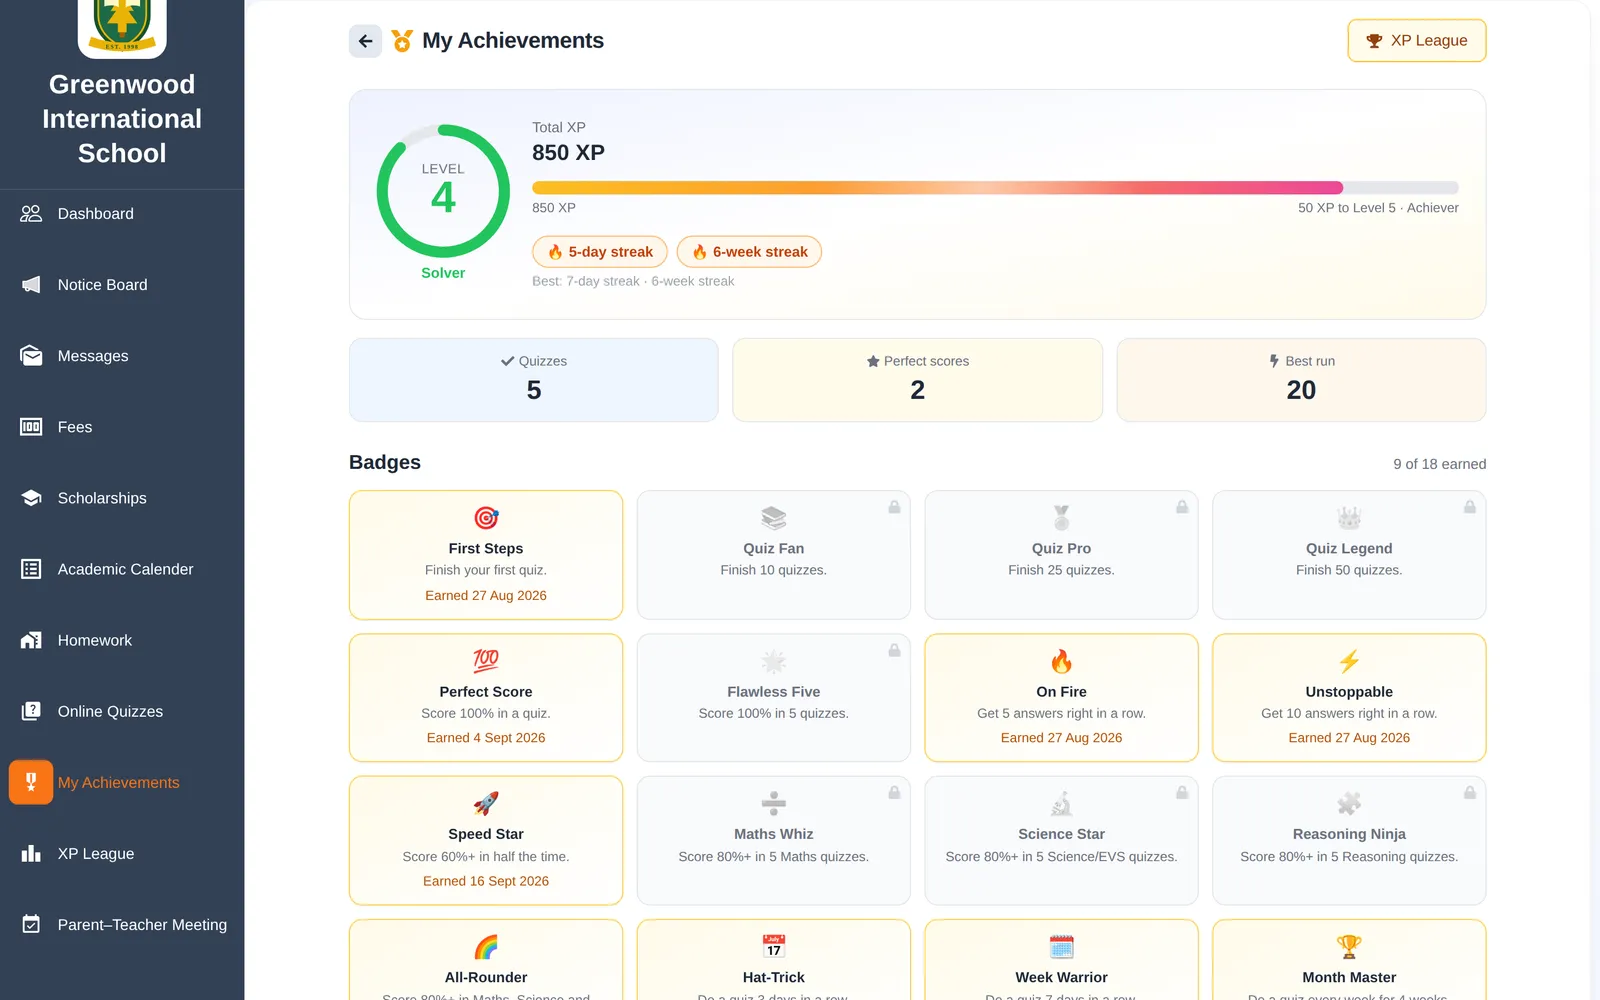Screen dimensions: 1600x1000
Task: Click the Quiz Legend crown icon
Action: (1349, 518)
